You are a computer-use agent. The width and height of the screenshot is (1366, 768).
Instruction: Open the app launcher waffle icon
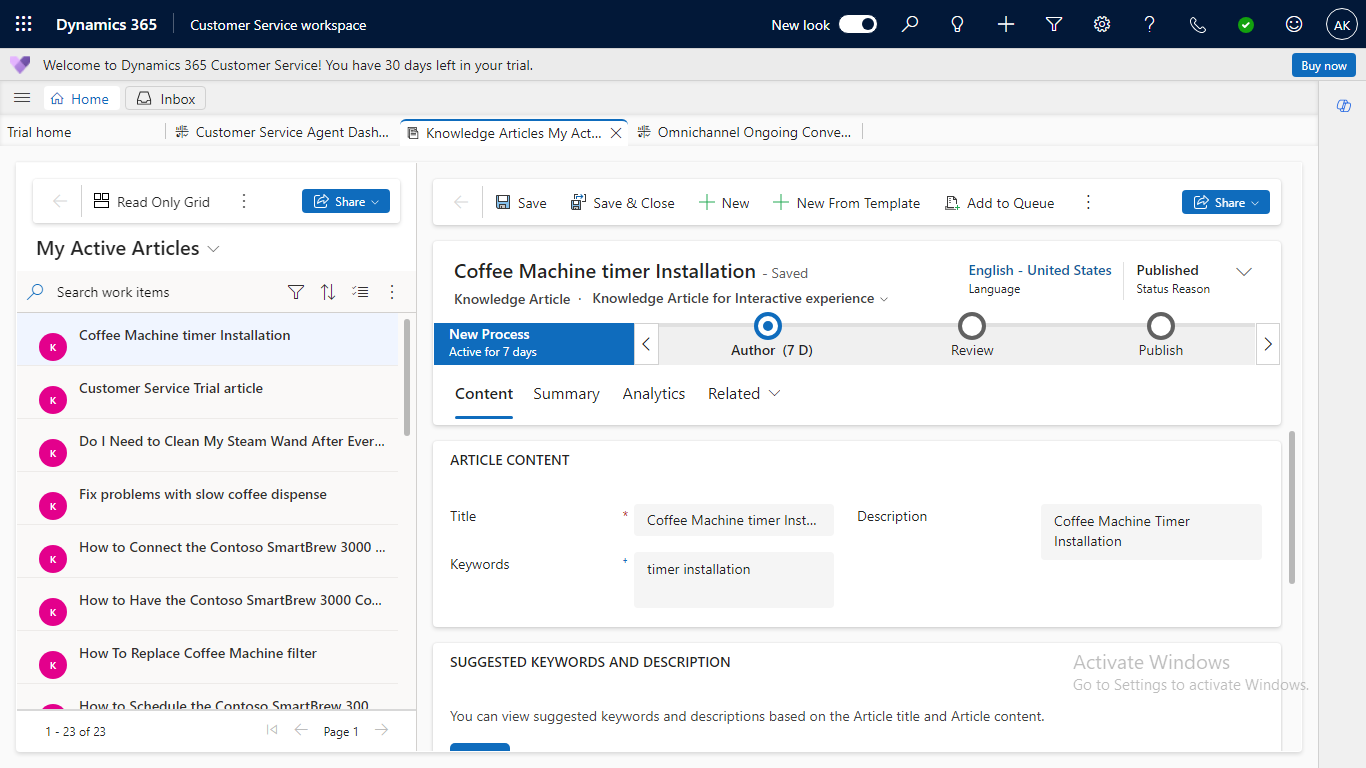click(24, 25)
